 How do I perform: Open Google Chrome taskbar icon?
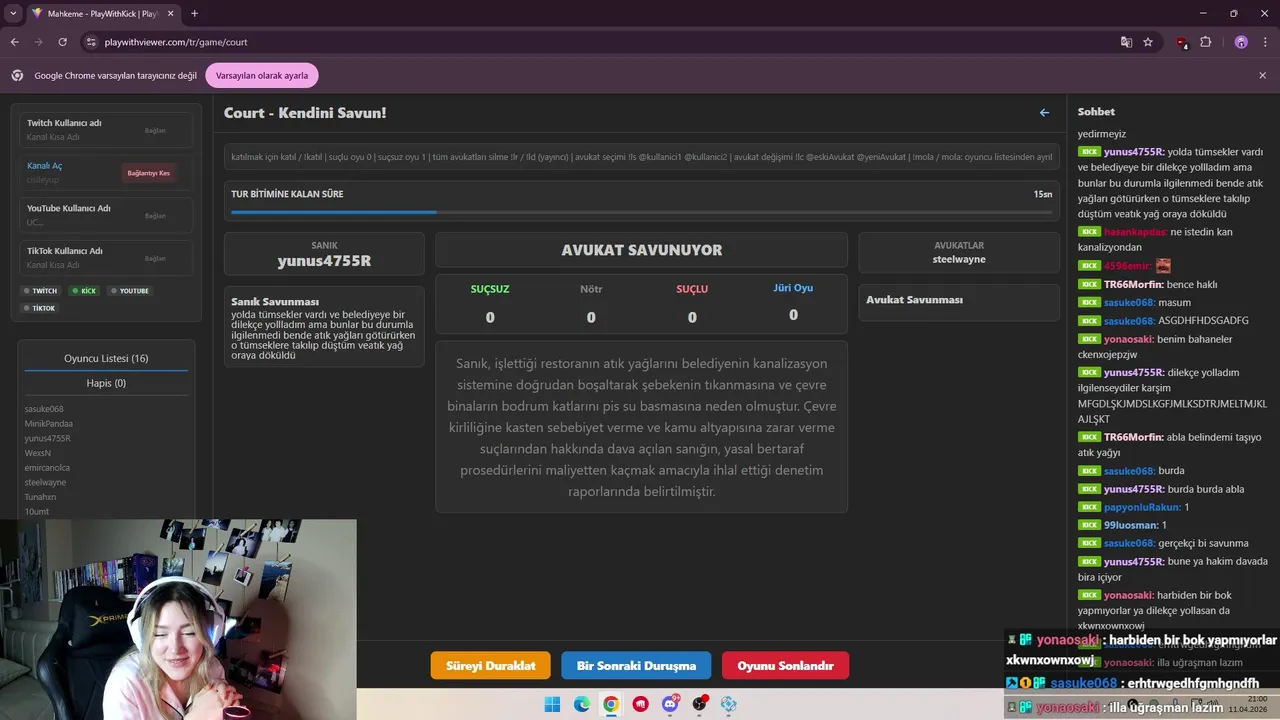tap(611, 704)
